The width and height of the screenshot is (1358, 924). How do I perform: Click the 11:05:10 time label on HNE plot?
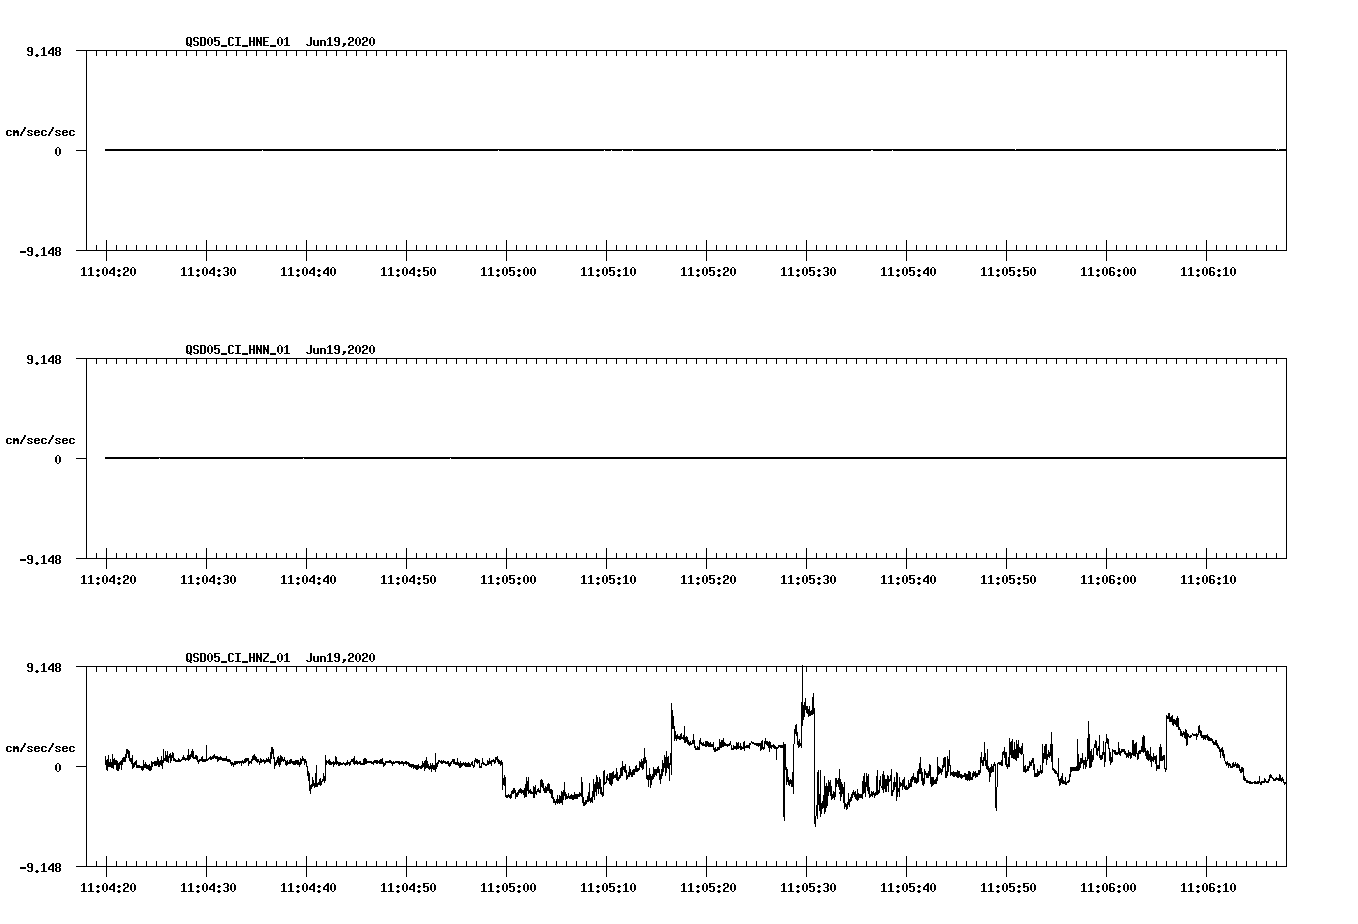[x=608, y=271]
